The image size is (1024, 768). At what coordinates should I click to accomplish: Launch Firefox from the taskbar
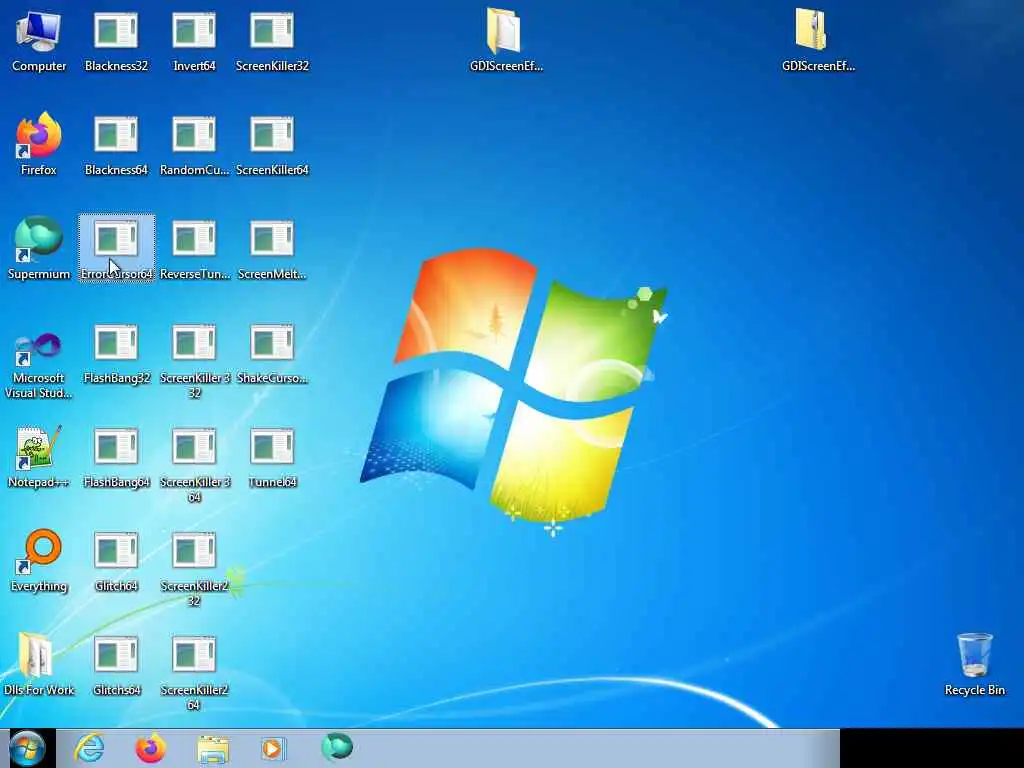point(150,748)
